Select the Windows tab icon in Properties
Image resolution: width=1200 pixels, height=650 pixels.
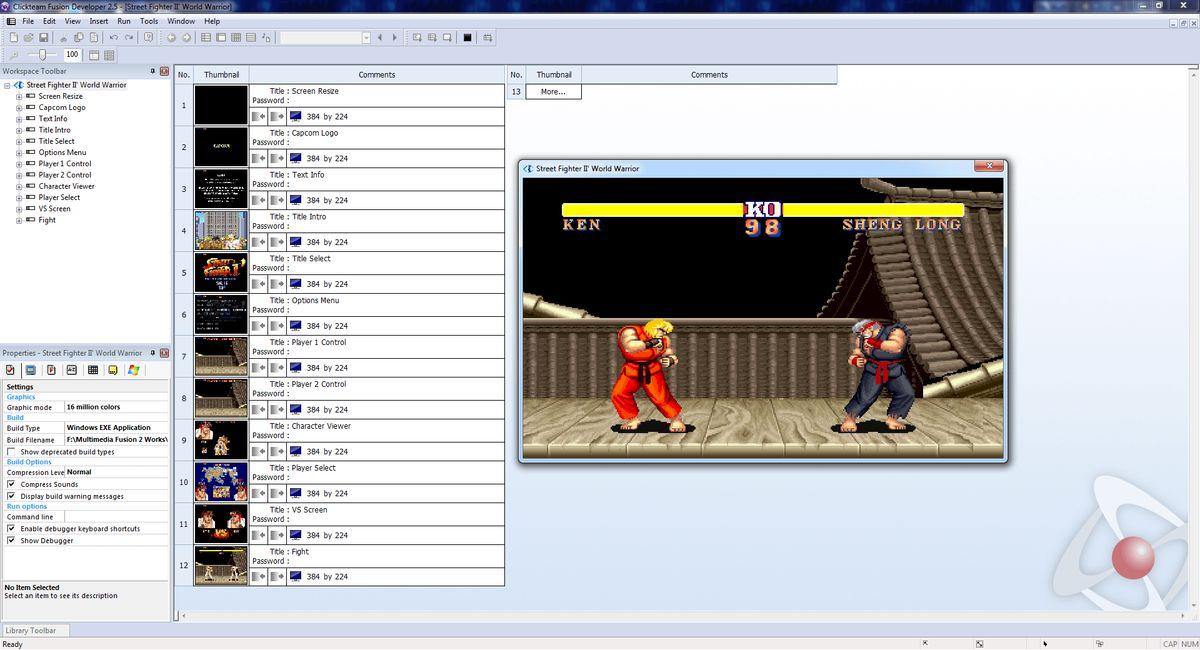(133, 370)
